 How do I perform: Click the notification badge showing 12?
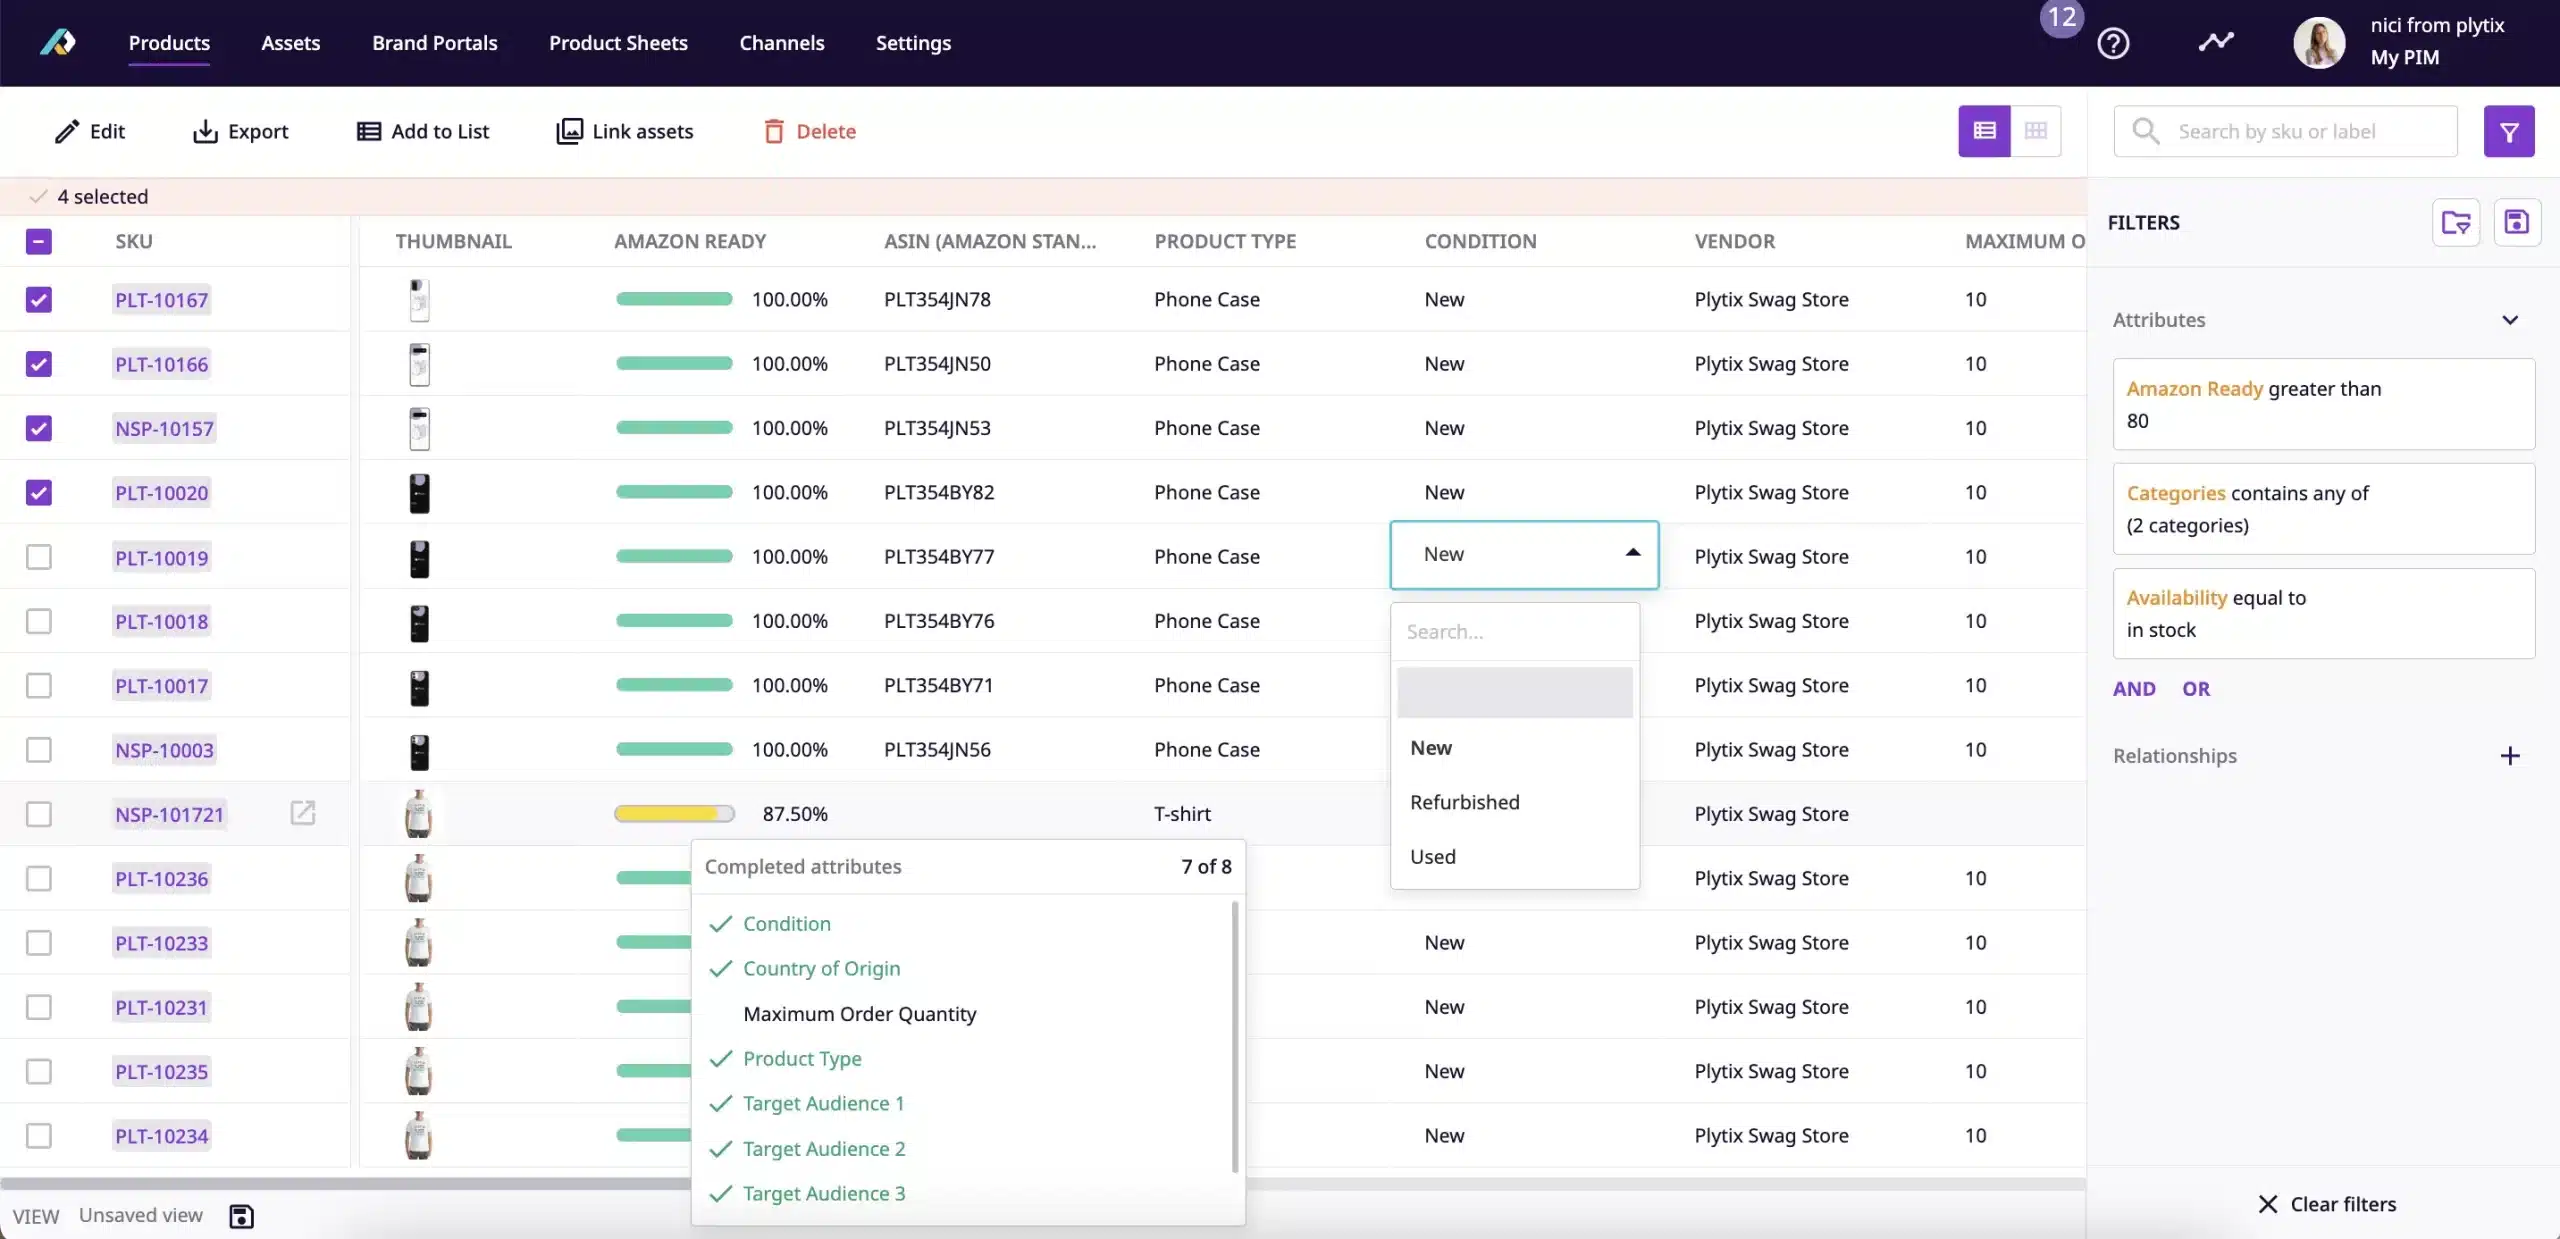click(x=2061, y=17)
